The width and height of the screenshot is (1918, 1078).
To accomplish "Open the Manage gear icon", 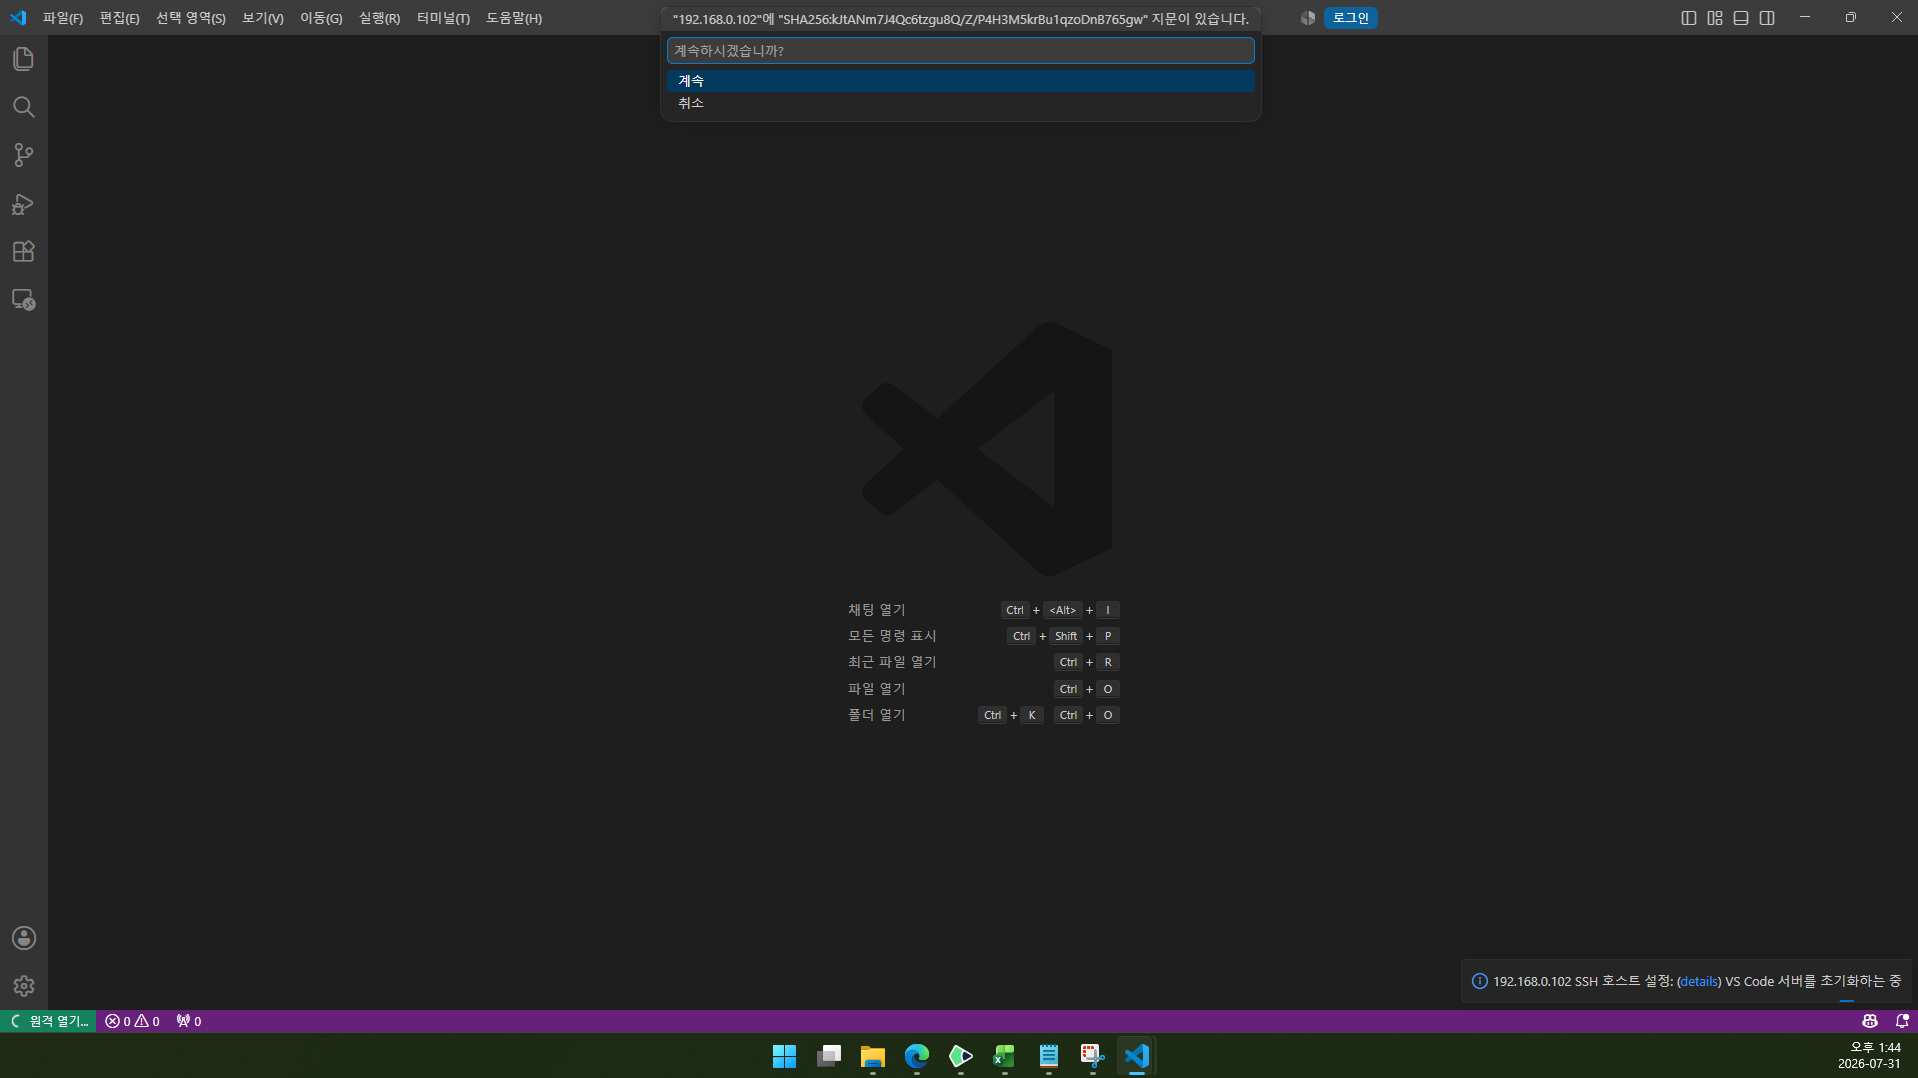I will pyautogui.click(x=24, y=986).
